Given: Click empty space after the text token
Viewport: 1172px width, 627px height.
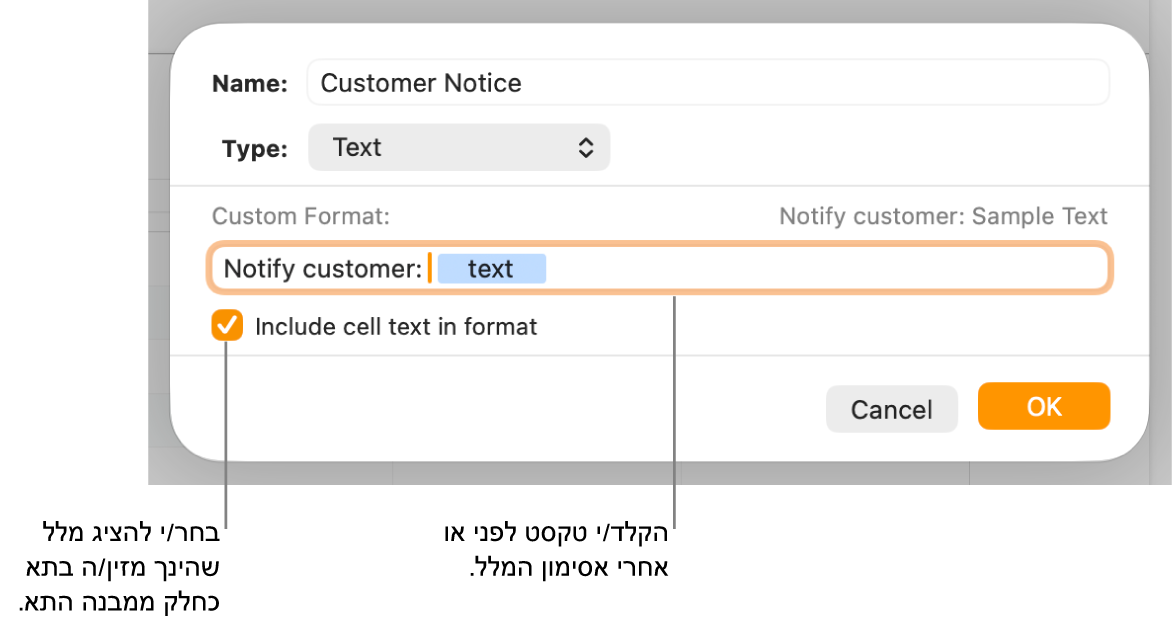Looking at the screenshot, I should (820, 269).
